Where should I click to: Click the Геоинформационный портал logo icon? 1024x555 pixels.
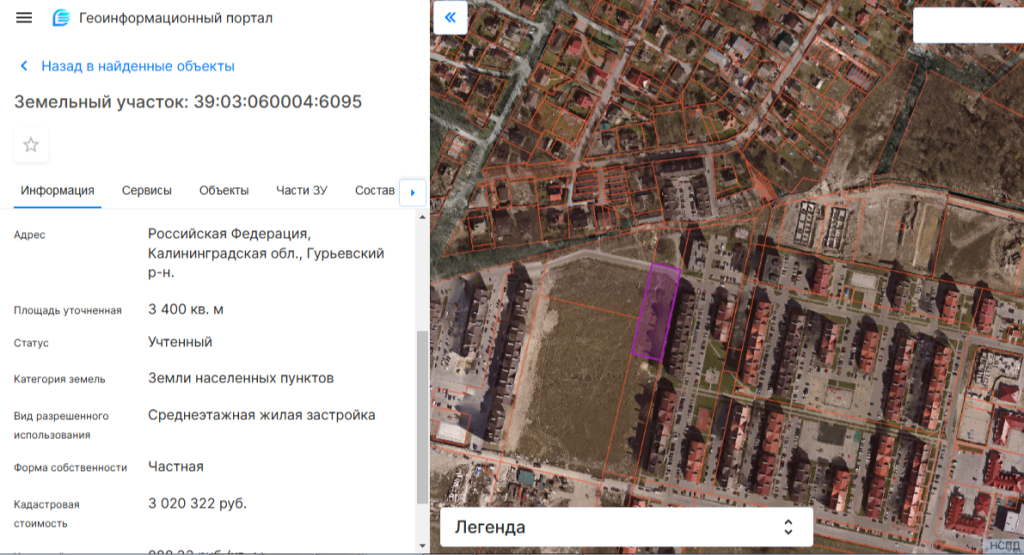(61, 18)
